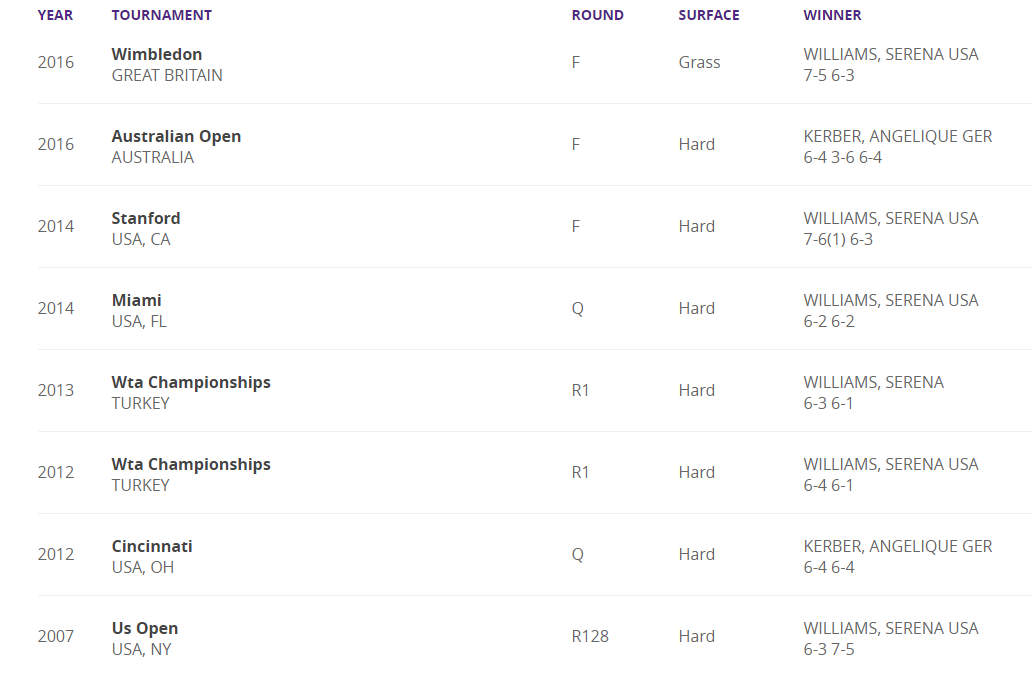Image resolution: width=1032 pixels, height=673 pixels.
Task: Click the score 7-6(1) 6-3
Action: (838, 239)
